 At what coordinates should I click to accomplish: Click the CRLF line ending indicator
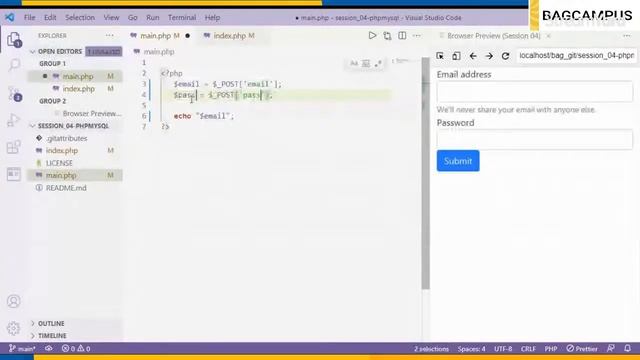[x=528, y=349]
